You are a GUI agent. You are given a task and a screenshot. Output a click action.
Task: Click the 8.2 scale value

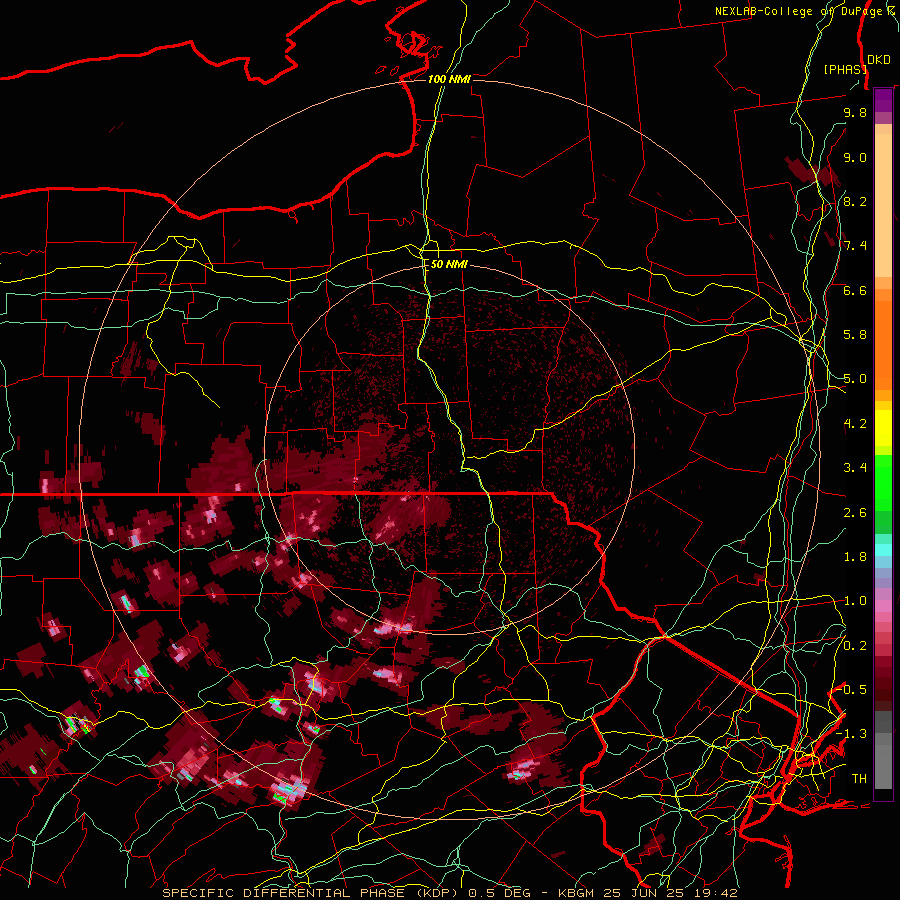click(x=855, y=201)
